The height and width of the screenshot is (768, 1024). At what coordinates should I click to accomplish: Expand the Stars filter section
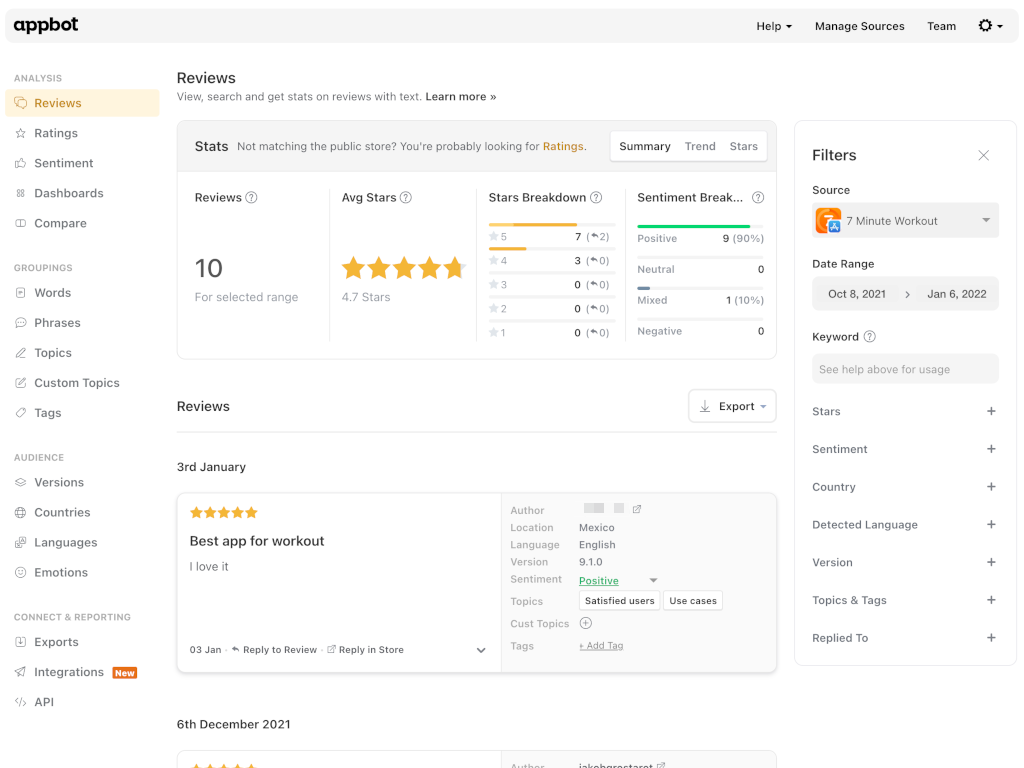click(x=991, y=411)
